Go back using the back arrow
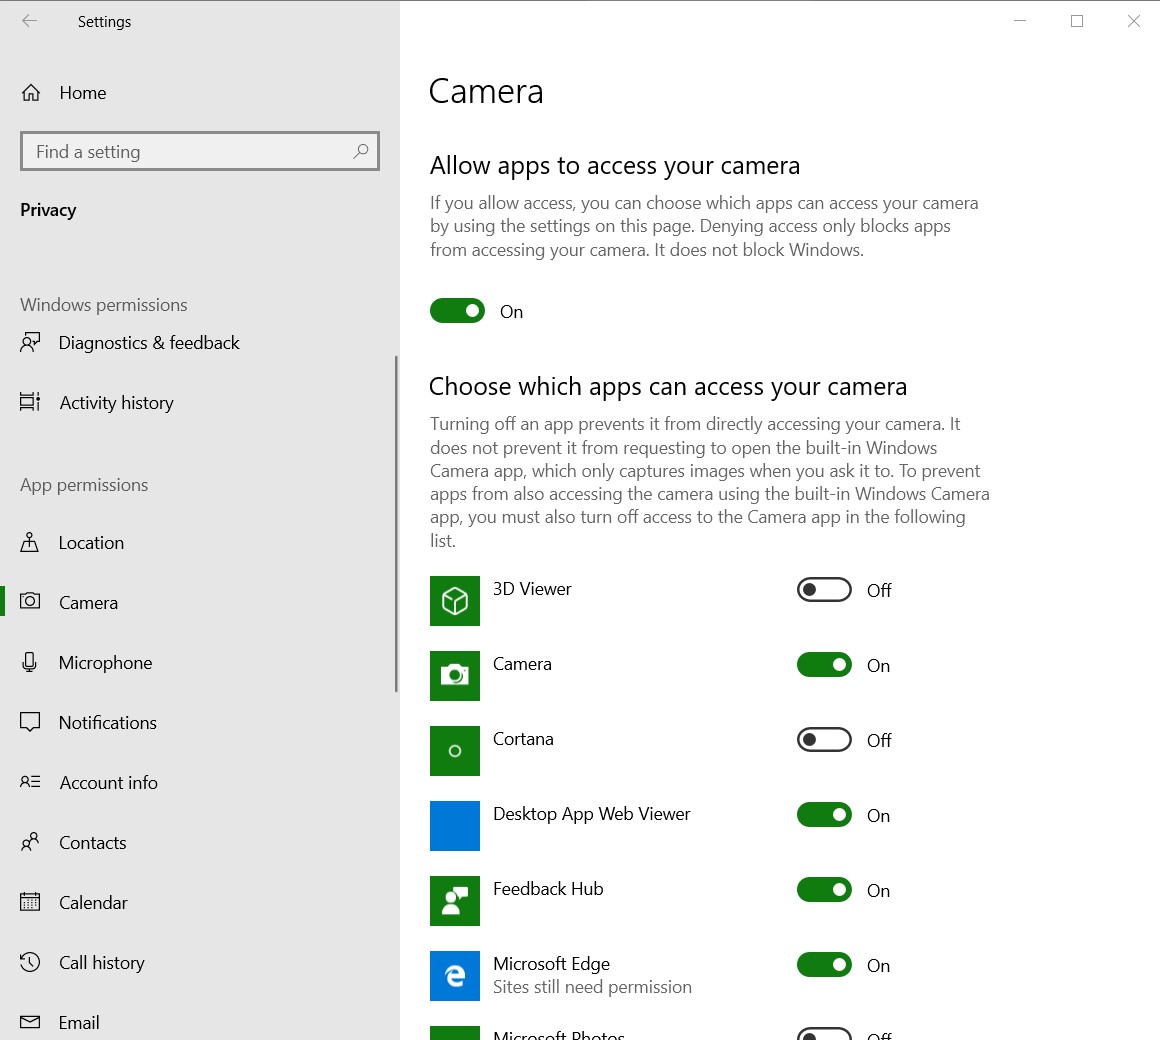The image size is (1160, 1040). click(30, 21)
